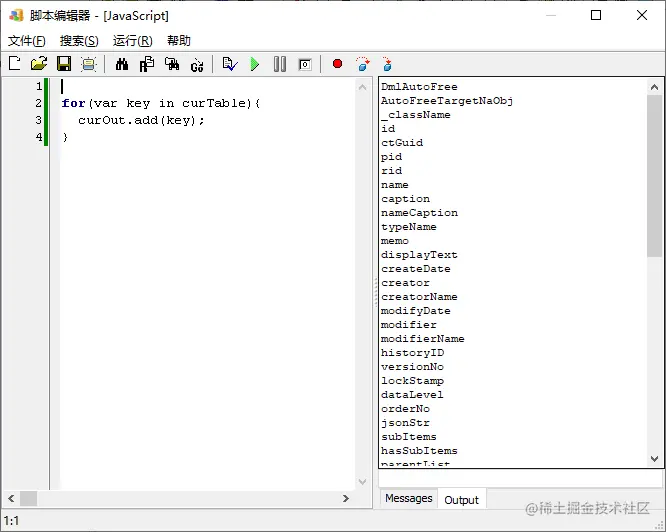
Task: Select 'creatorName' in output list
Action: tap(419, 297)
